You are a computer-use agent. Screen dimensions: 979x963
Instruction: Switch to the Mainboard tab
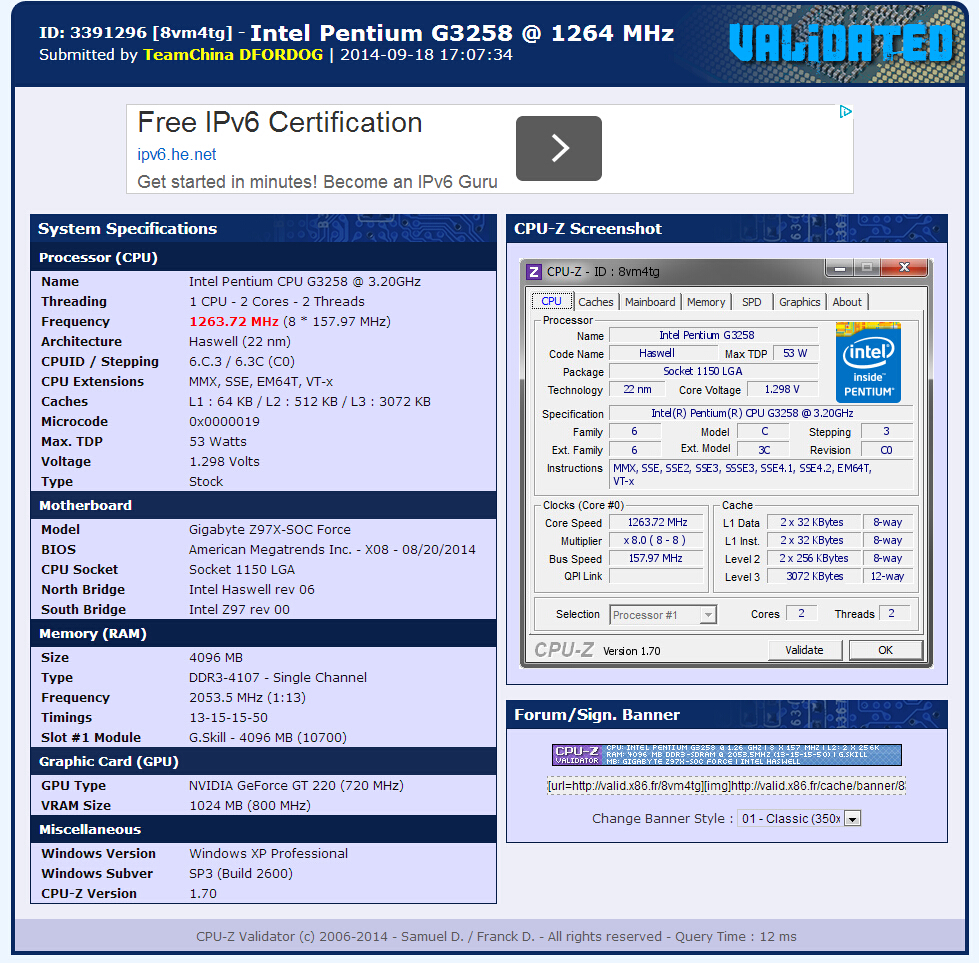coord(650,302)
